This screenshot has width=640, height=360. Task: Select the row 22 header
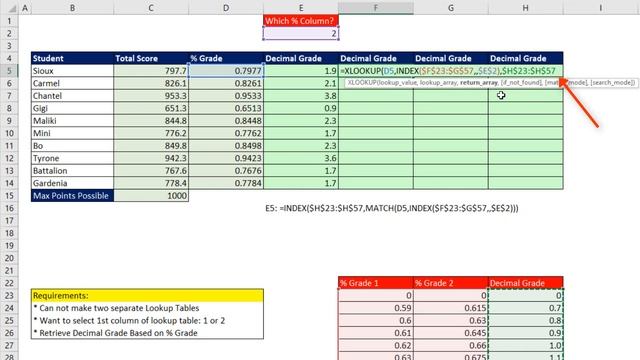(x=9, y=283)
